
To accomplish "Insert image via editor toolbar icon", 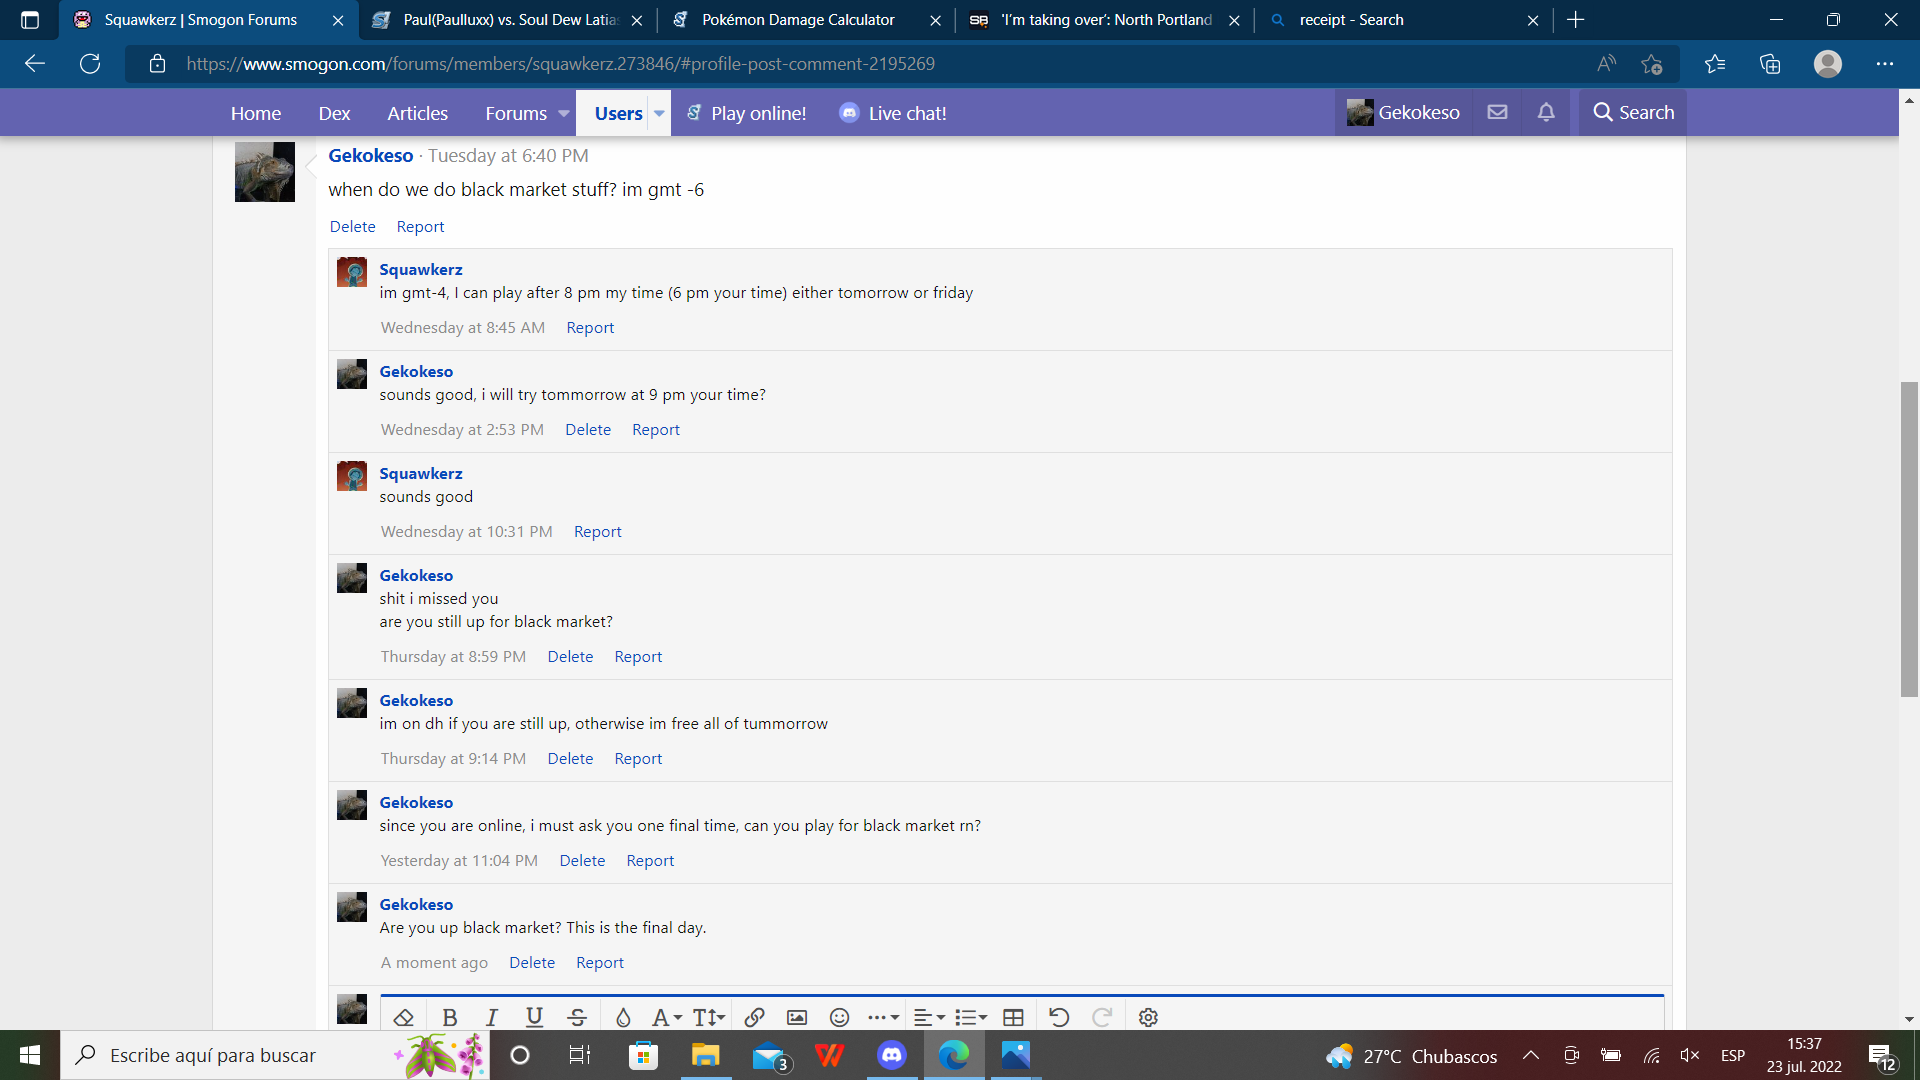I will pyautogui.click(x=797, y=1017).
